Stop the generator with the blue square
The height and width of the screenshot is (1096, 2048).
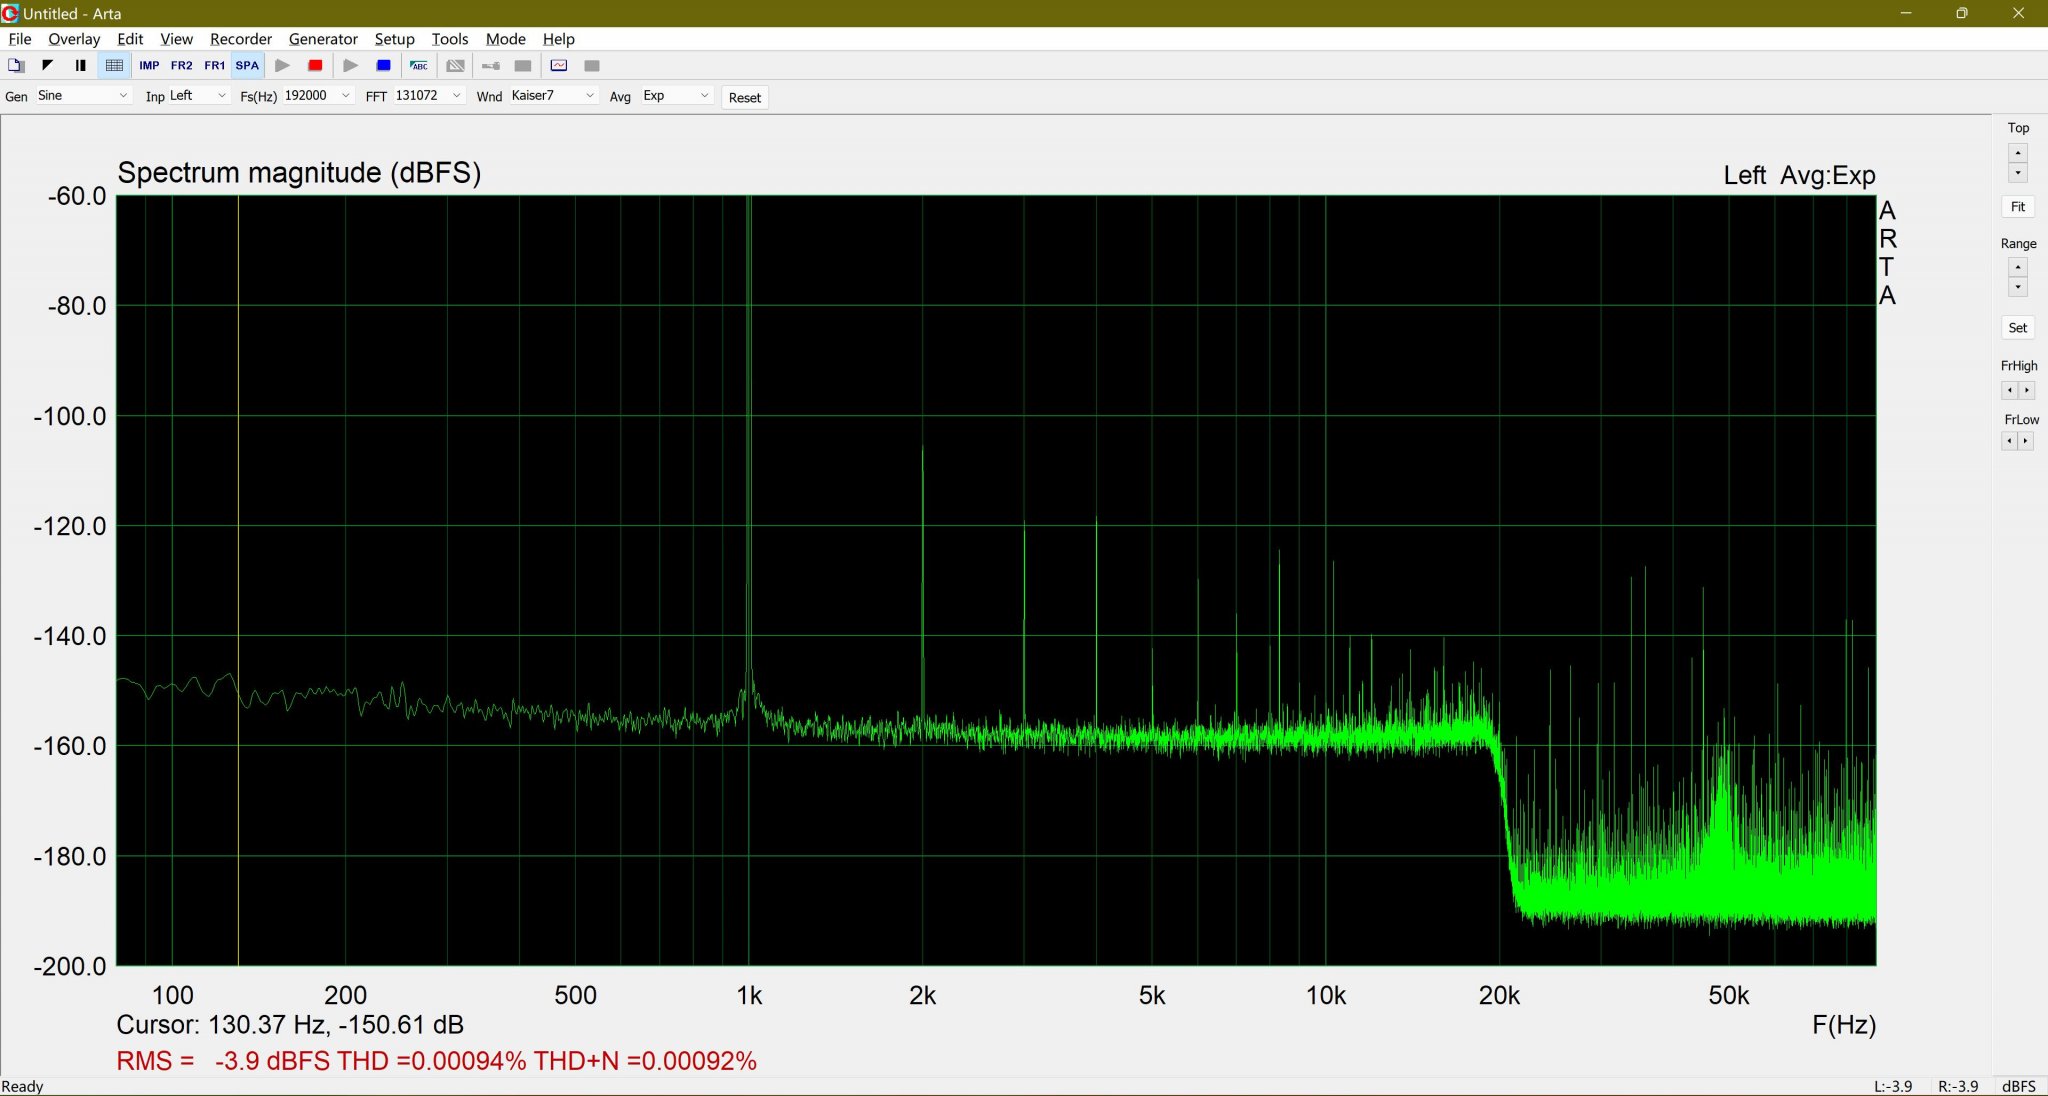pos(383,66)
